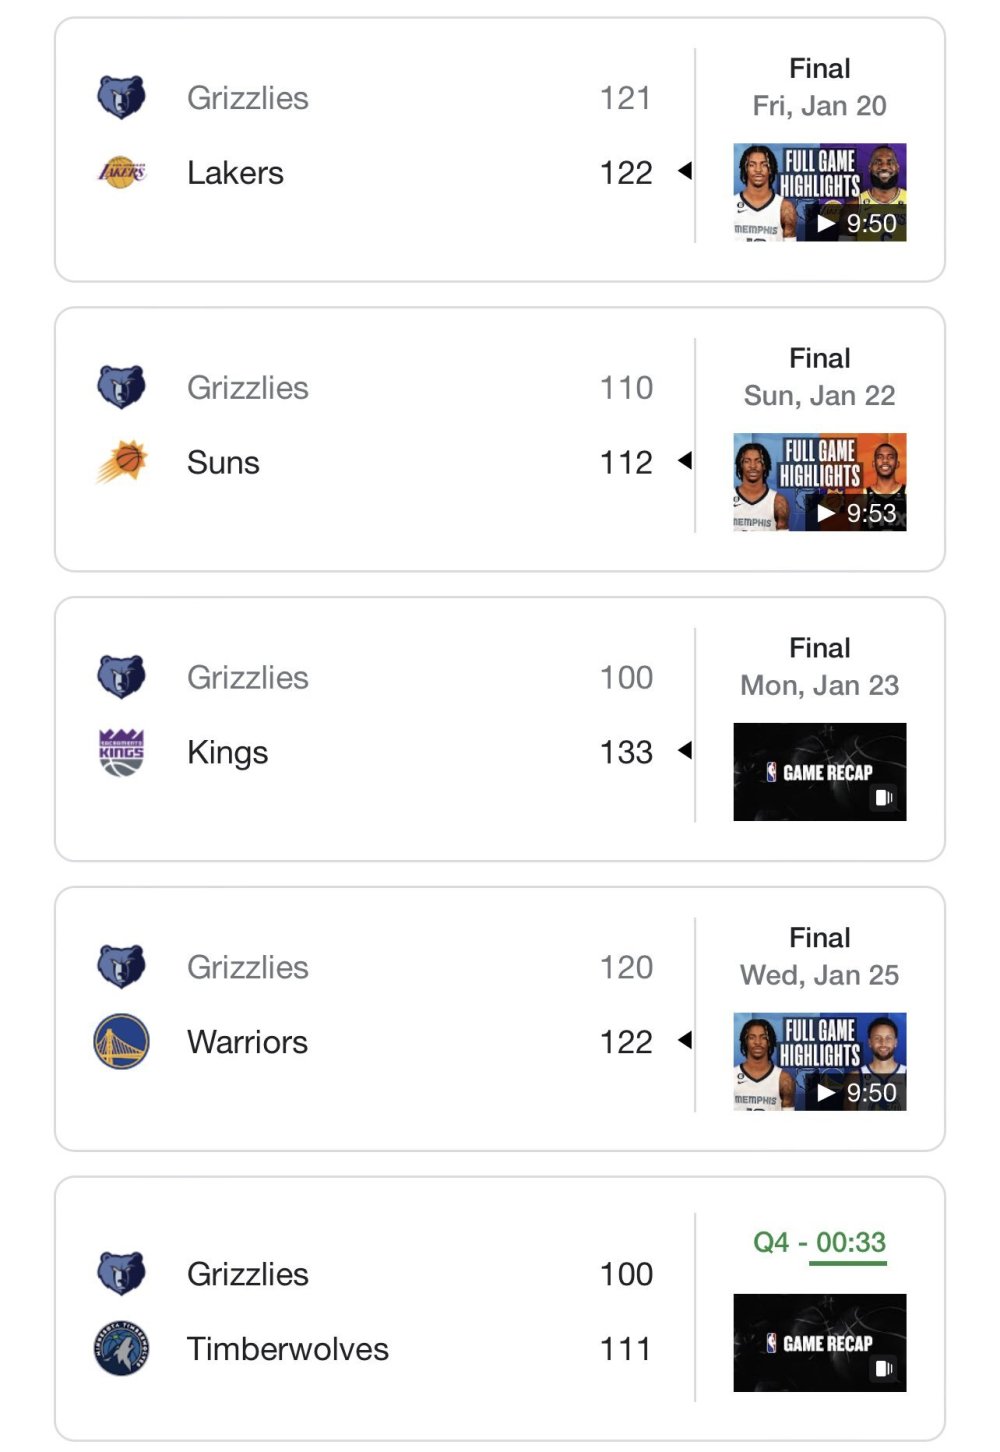Click Grizzlies logo in the Kings game card
Screen dimensions: 1000x1452
[x=121, y=677]
